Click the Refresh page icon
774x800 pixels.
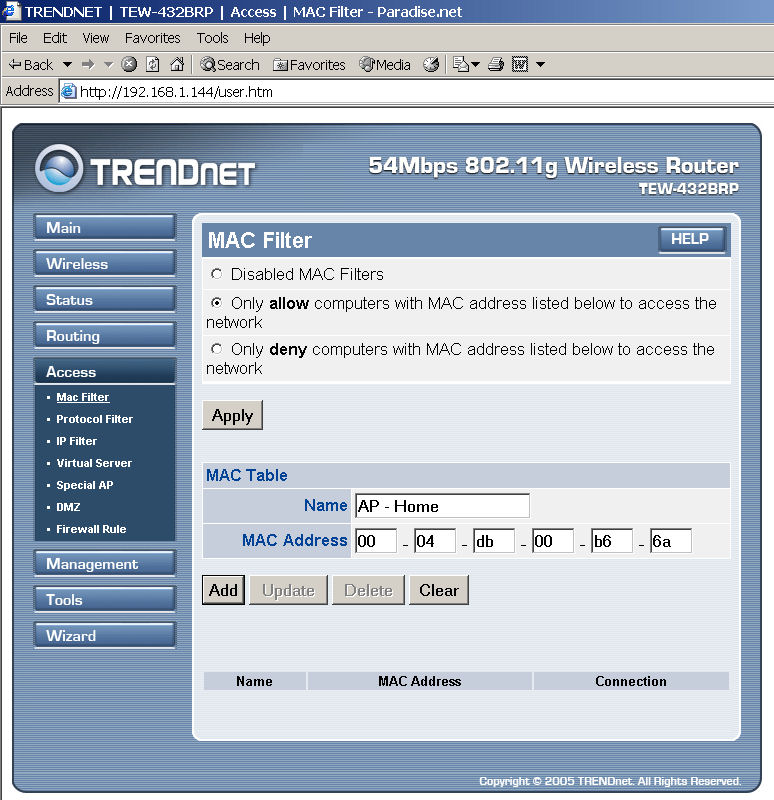[x=153, y=64]
